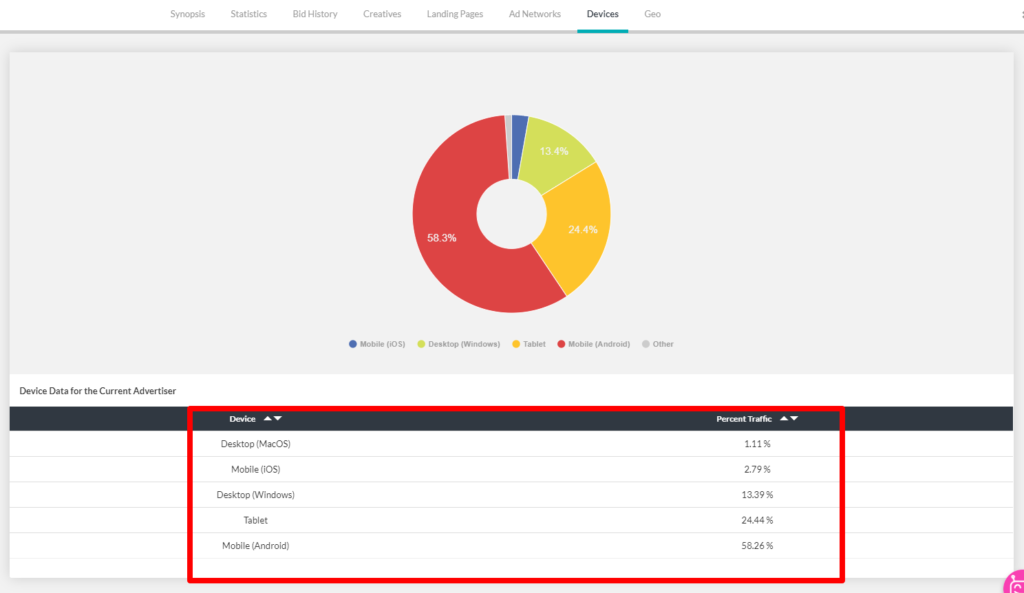
Task: Sort Percent Traffic descending with down arrow
Action: coord(795,419)
